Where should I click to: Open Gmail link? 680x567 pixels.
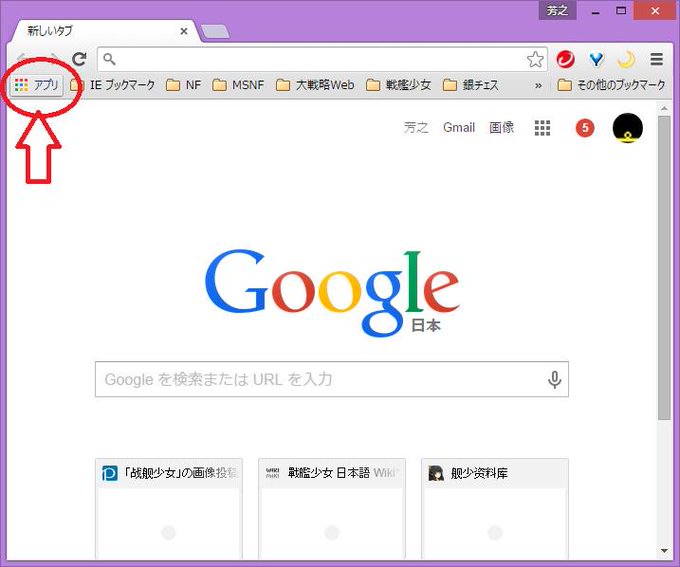click(459, 128)
